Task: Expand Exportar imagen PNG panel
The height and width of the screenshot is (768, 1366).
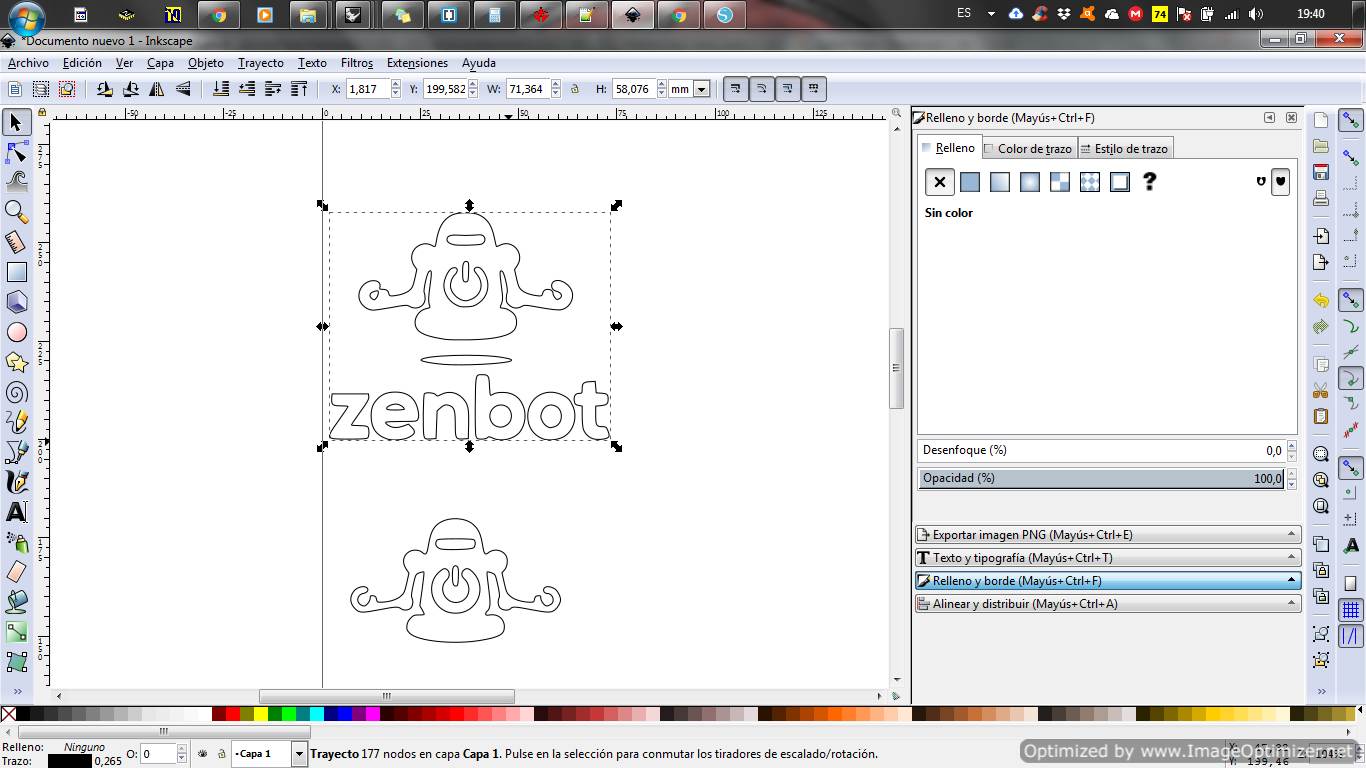Action: 1108,535
